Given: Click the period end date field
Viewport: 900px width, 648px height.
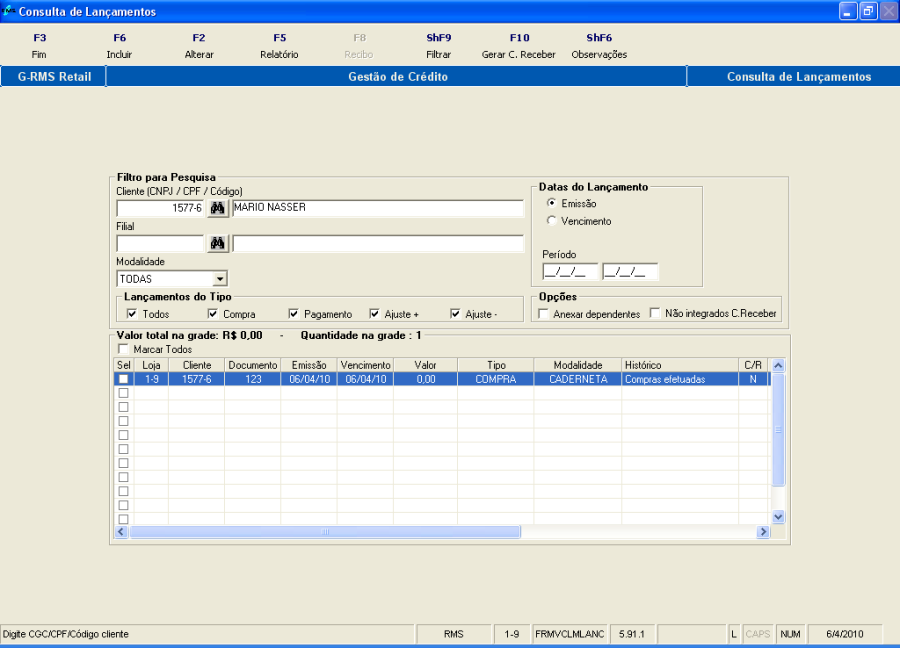Looking at the screenshot, I should click(630, 271).
